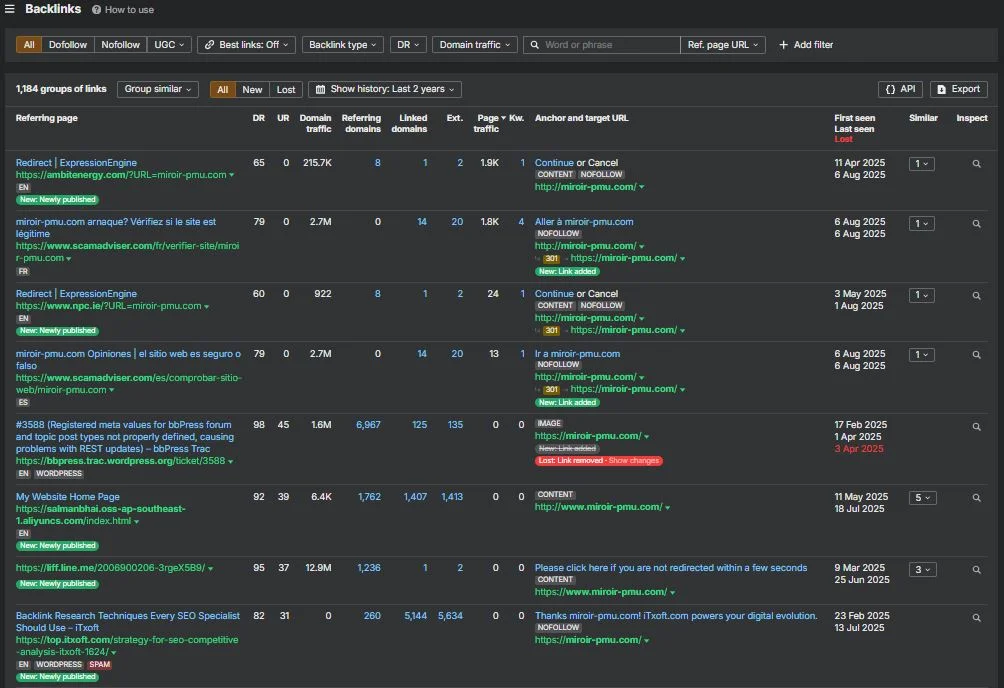The image size is (1004, 688).
Task: Click Add filter
Action: pyautogui.click(x=806, y=45)
